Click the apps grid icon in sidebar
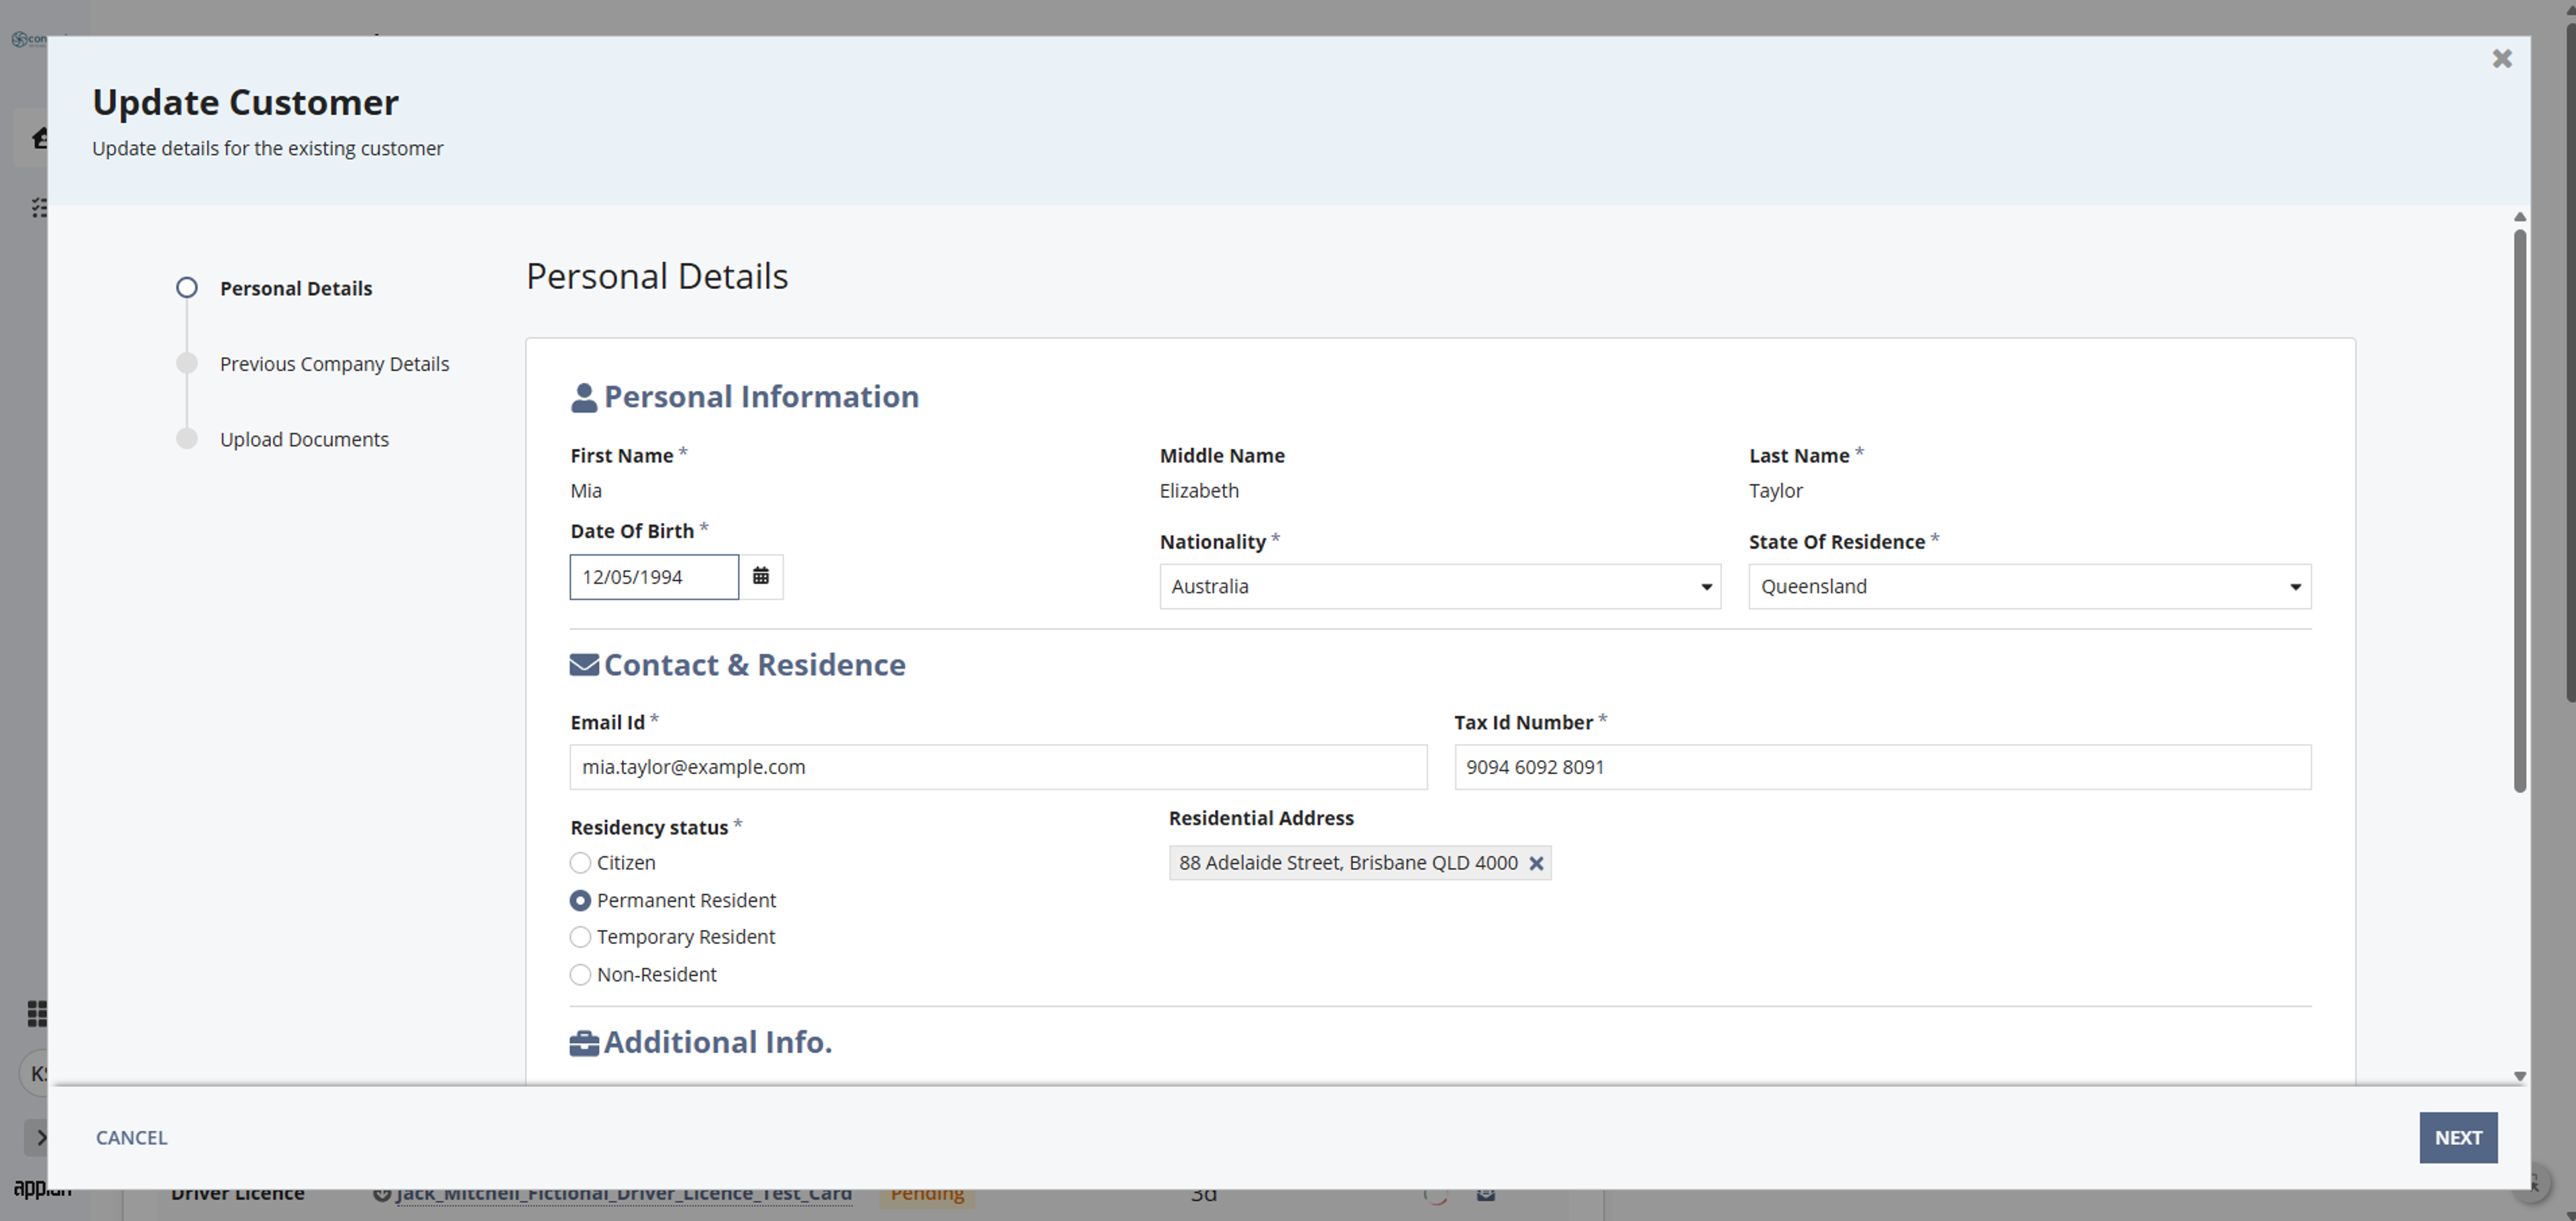Screen dimensions: 2576x1221 tap(37, 1013)
